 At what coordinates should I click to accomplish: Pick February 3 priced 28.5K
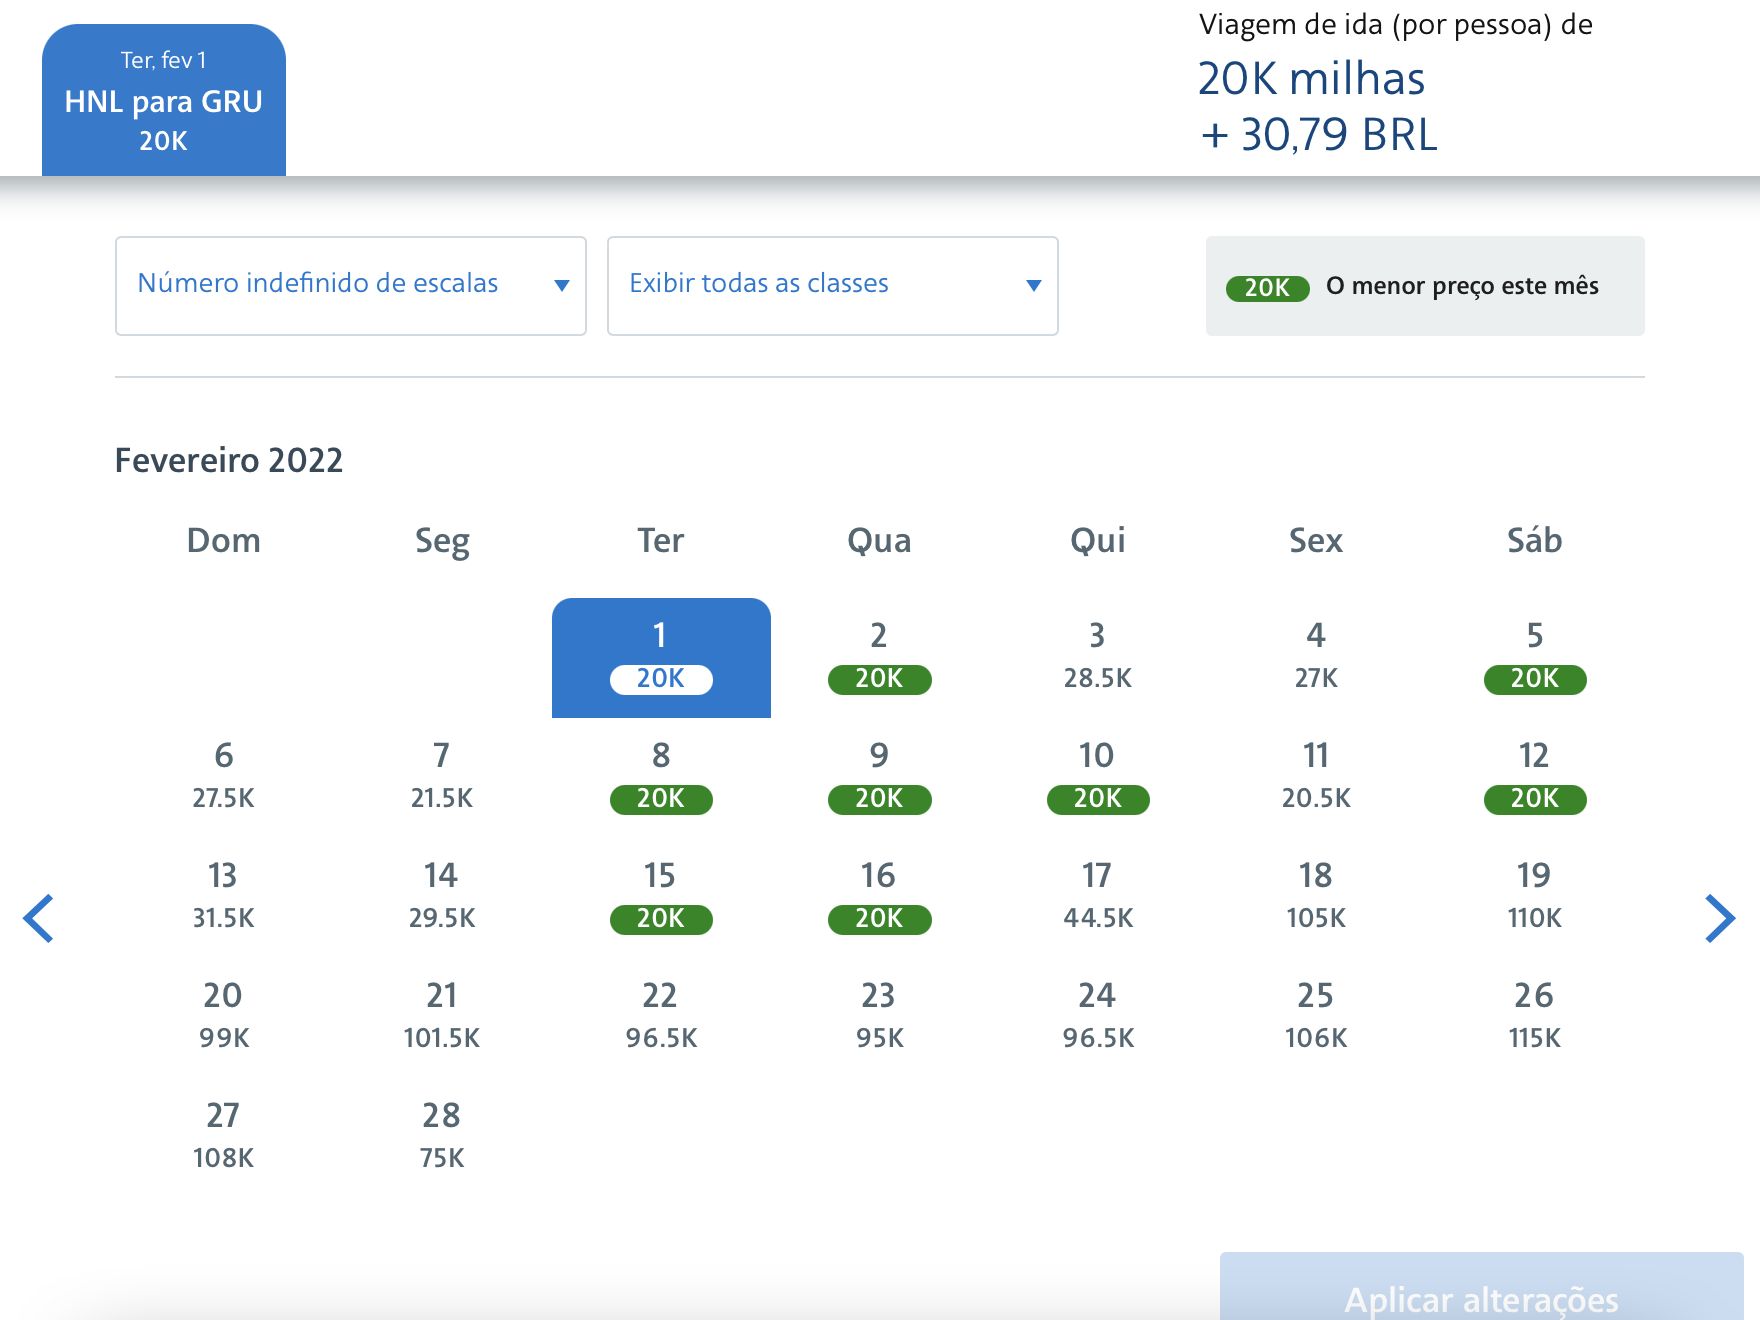pos(1098,658)
